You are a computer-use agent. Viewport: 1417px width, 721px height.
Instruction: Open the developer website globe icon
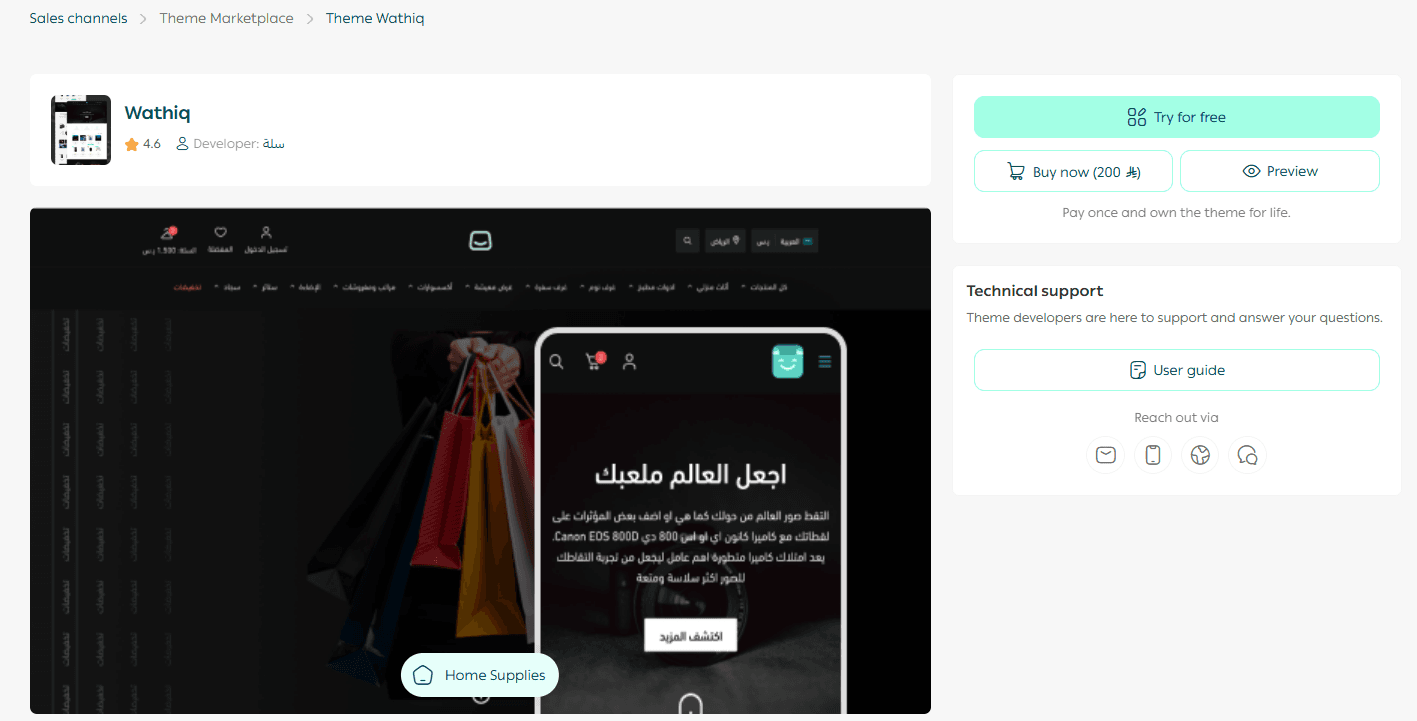point(1200,455)
